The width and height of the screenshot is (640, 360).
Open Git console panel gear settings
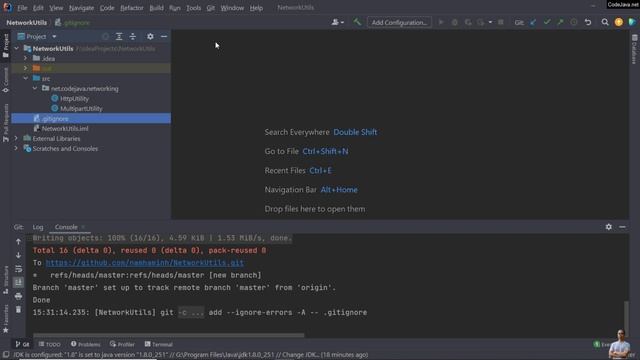tap(609, 227)
